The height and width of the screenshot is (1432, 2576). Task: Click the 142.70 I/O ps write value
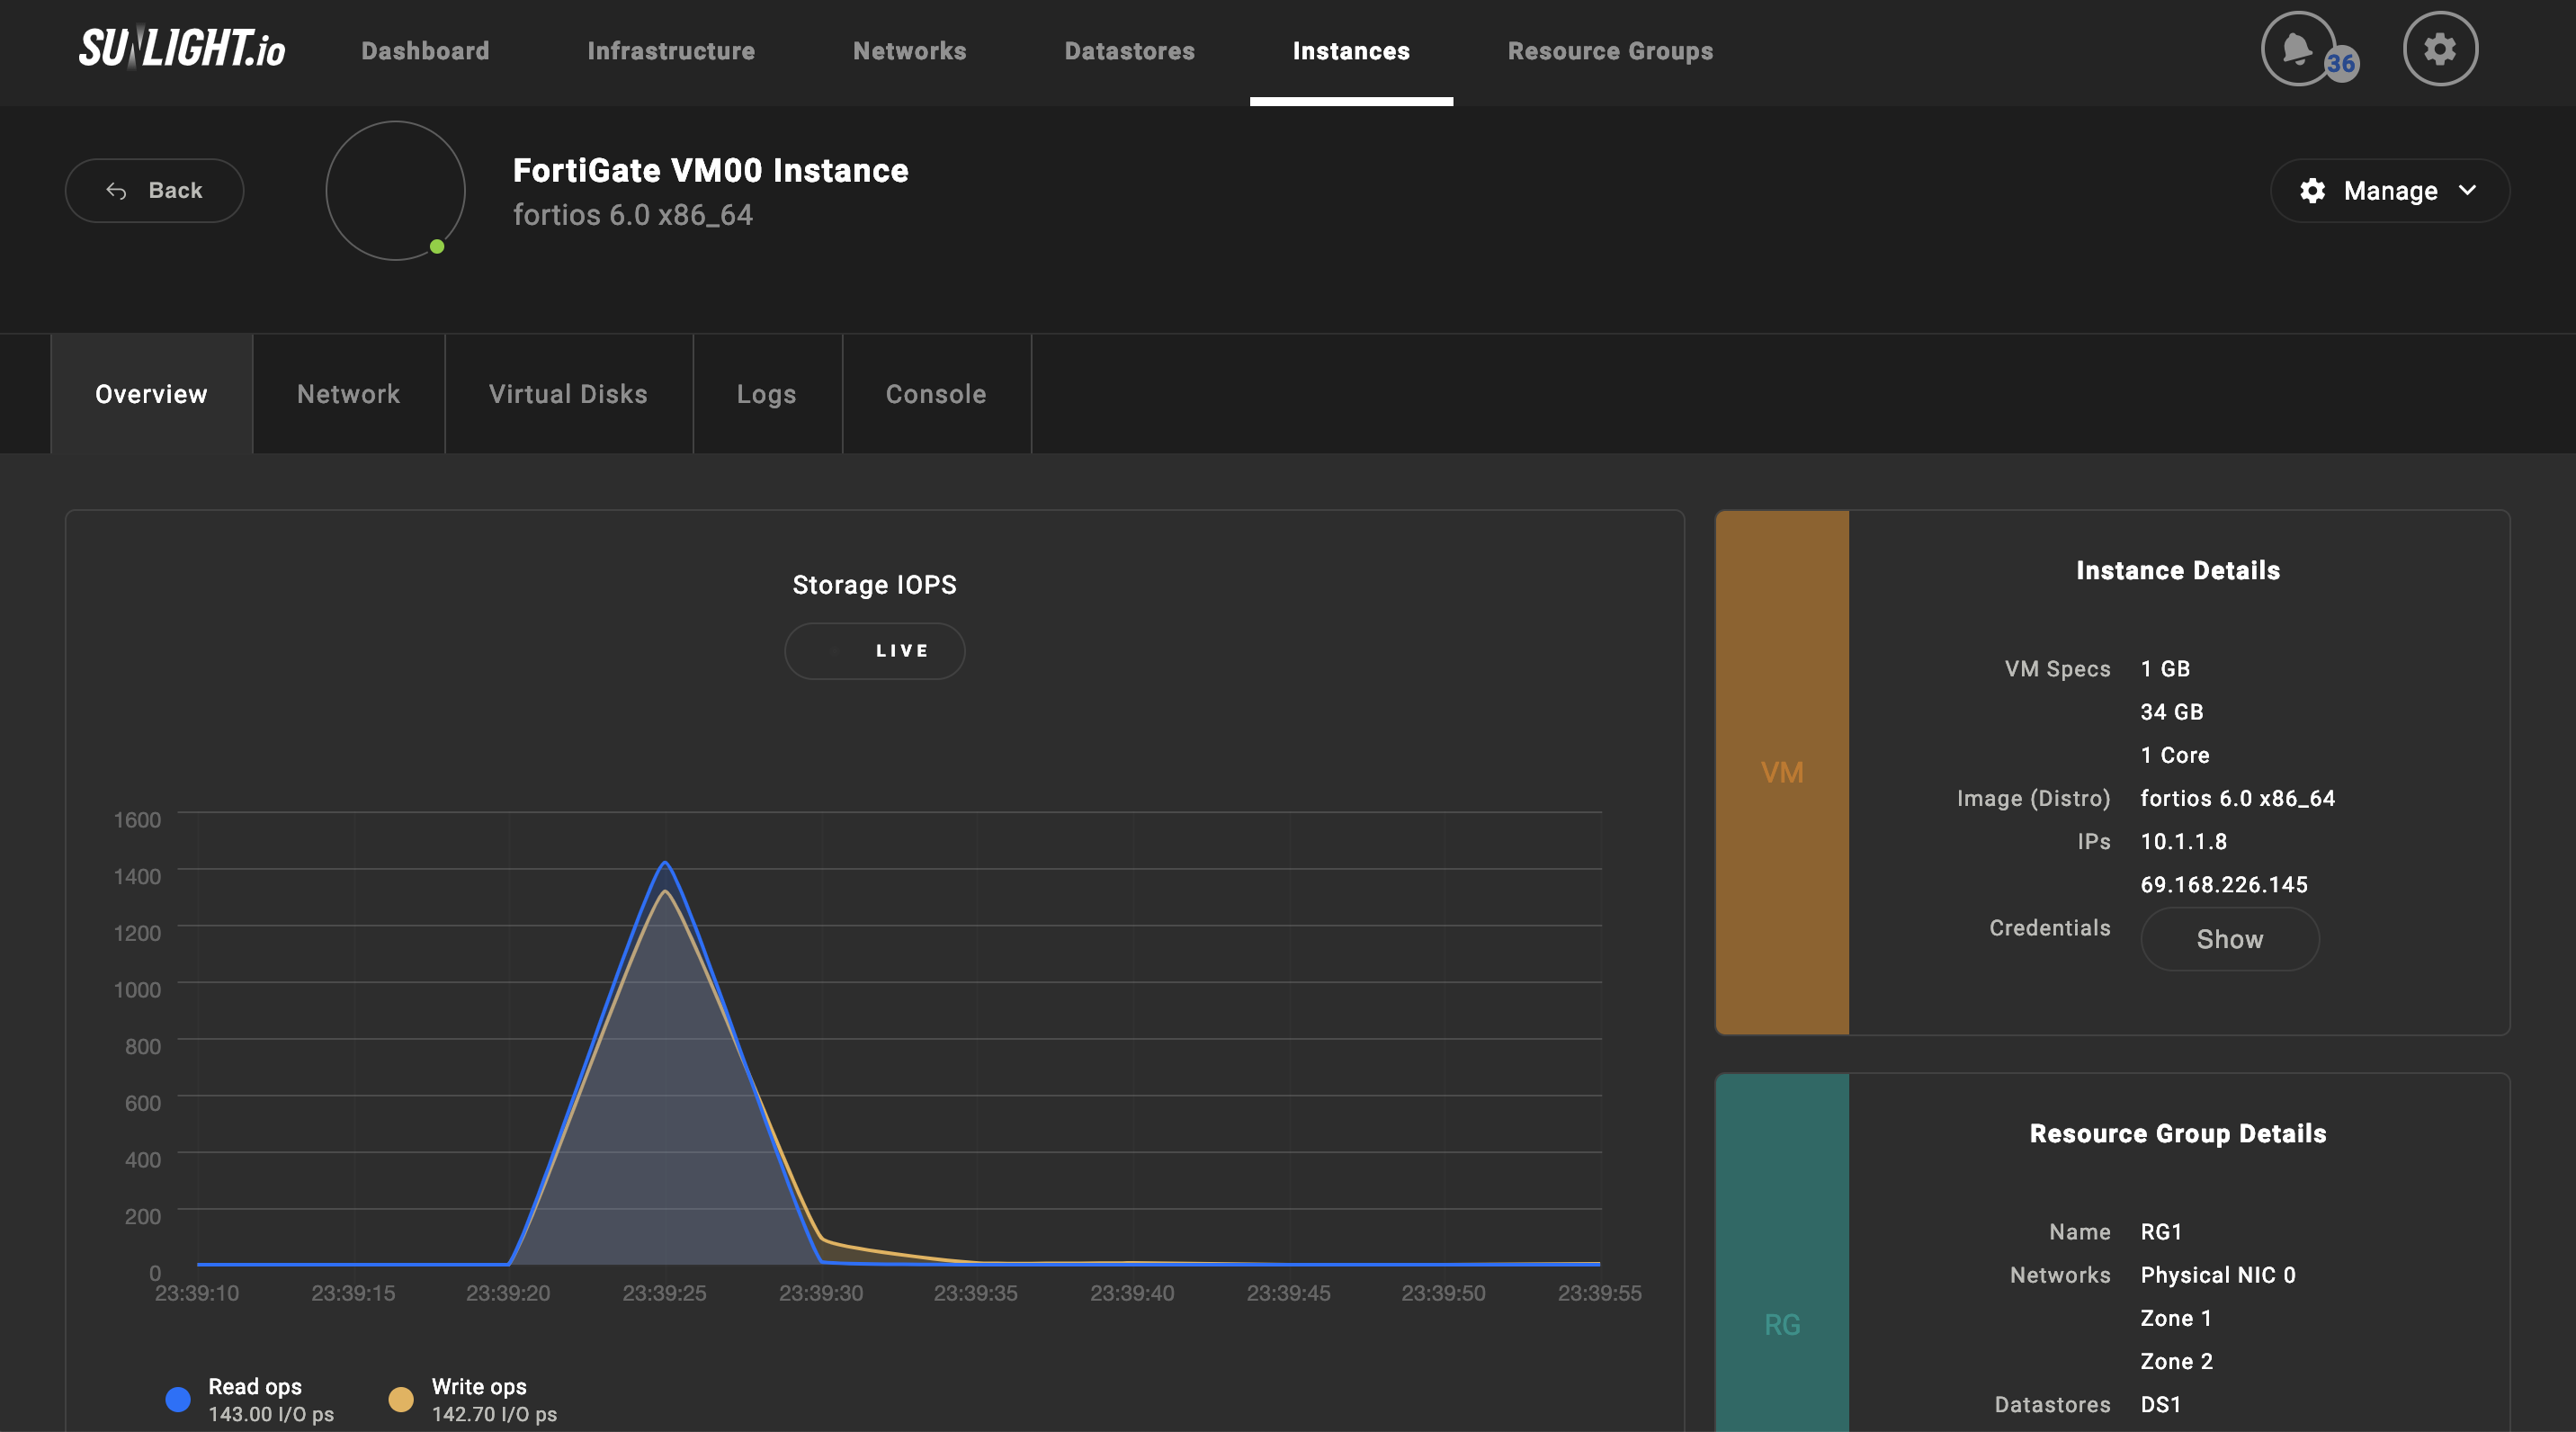pos(494,1414)
